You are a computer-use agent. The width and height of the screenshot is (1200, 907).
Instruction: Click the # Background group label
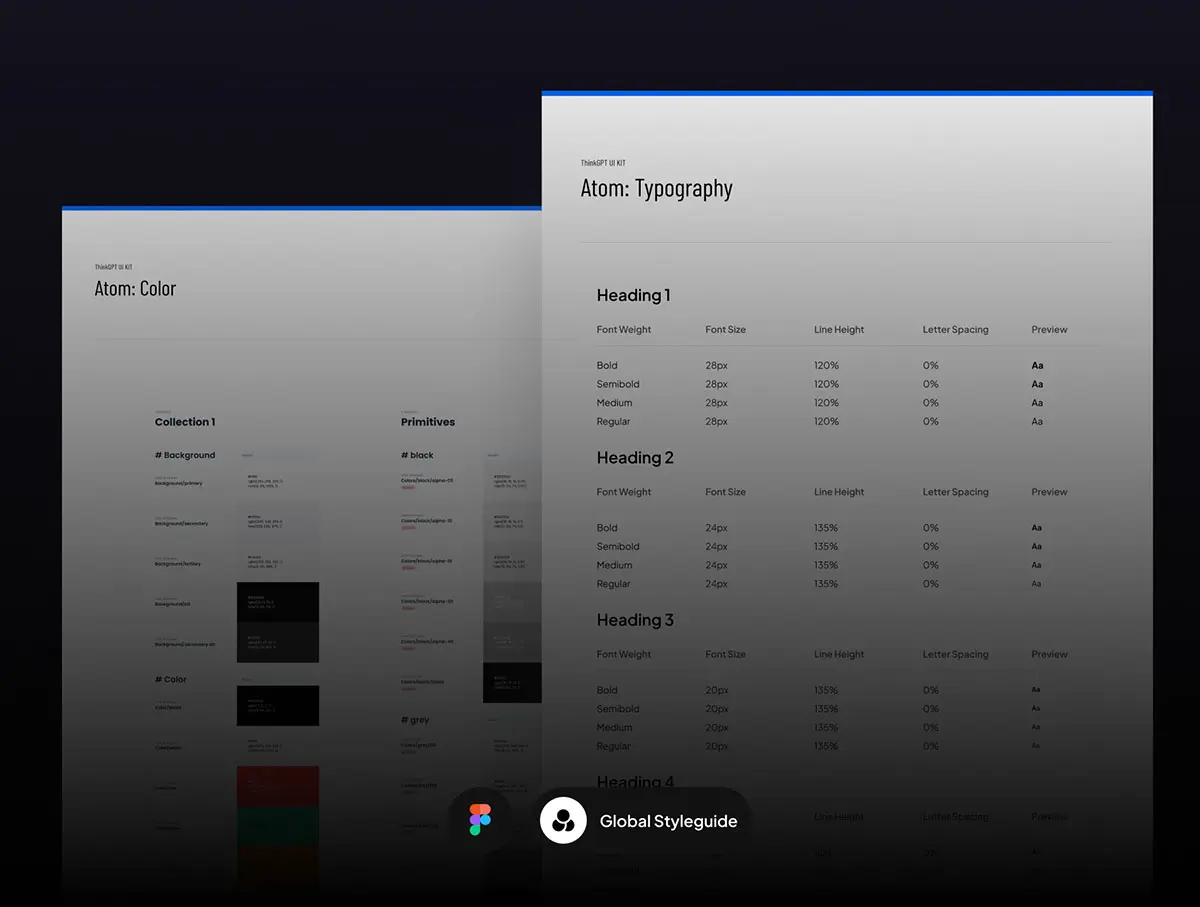(x=185, y=455)
